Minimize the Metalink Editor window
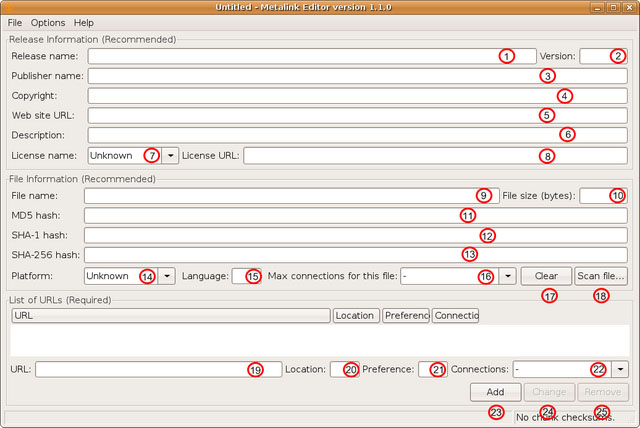This screenshot has width=640, height=428. click(598, 7)
